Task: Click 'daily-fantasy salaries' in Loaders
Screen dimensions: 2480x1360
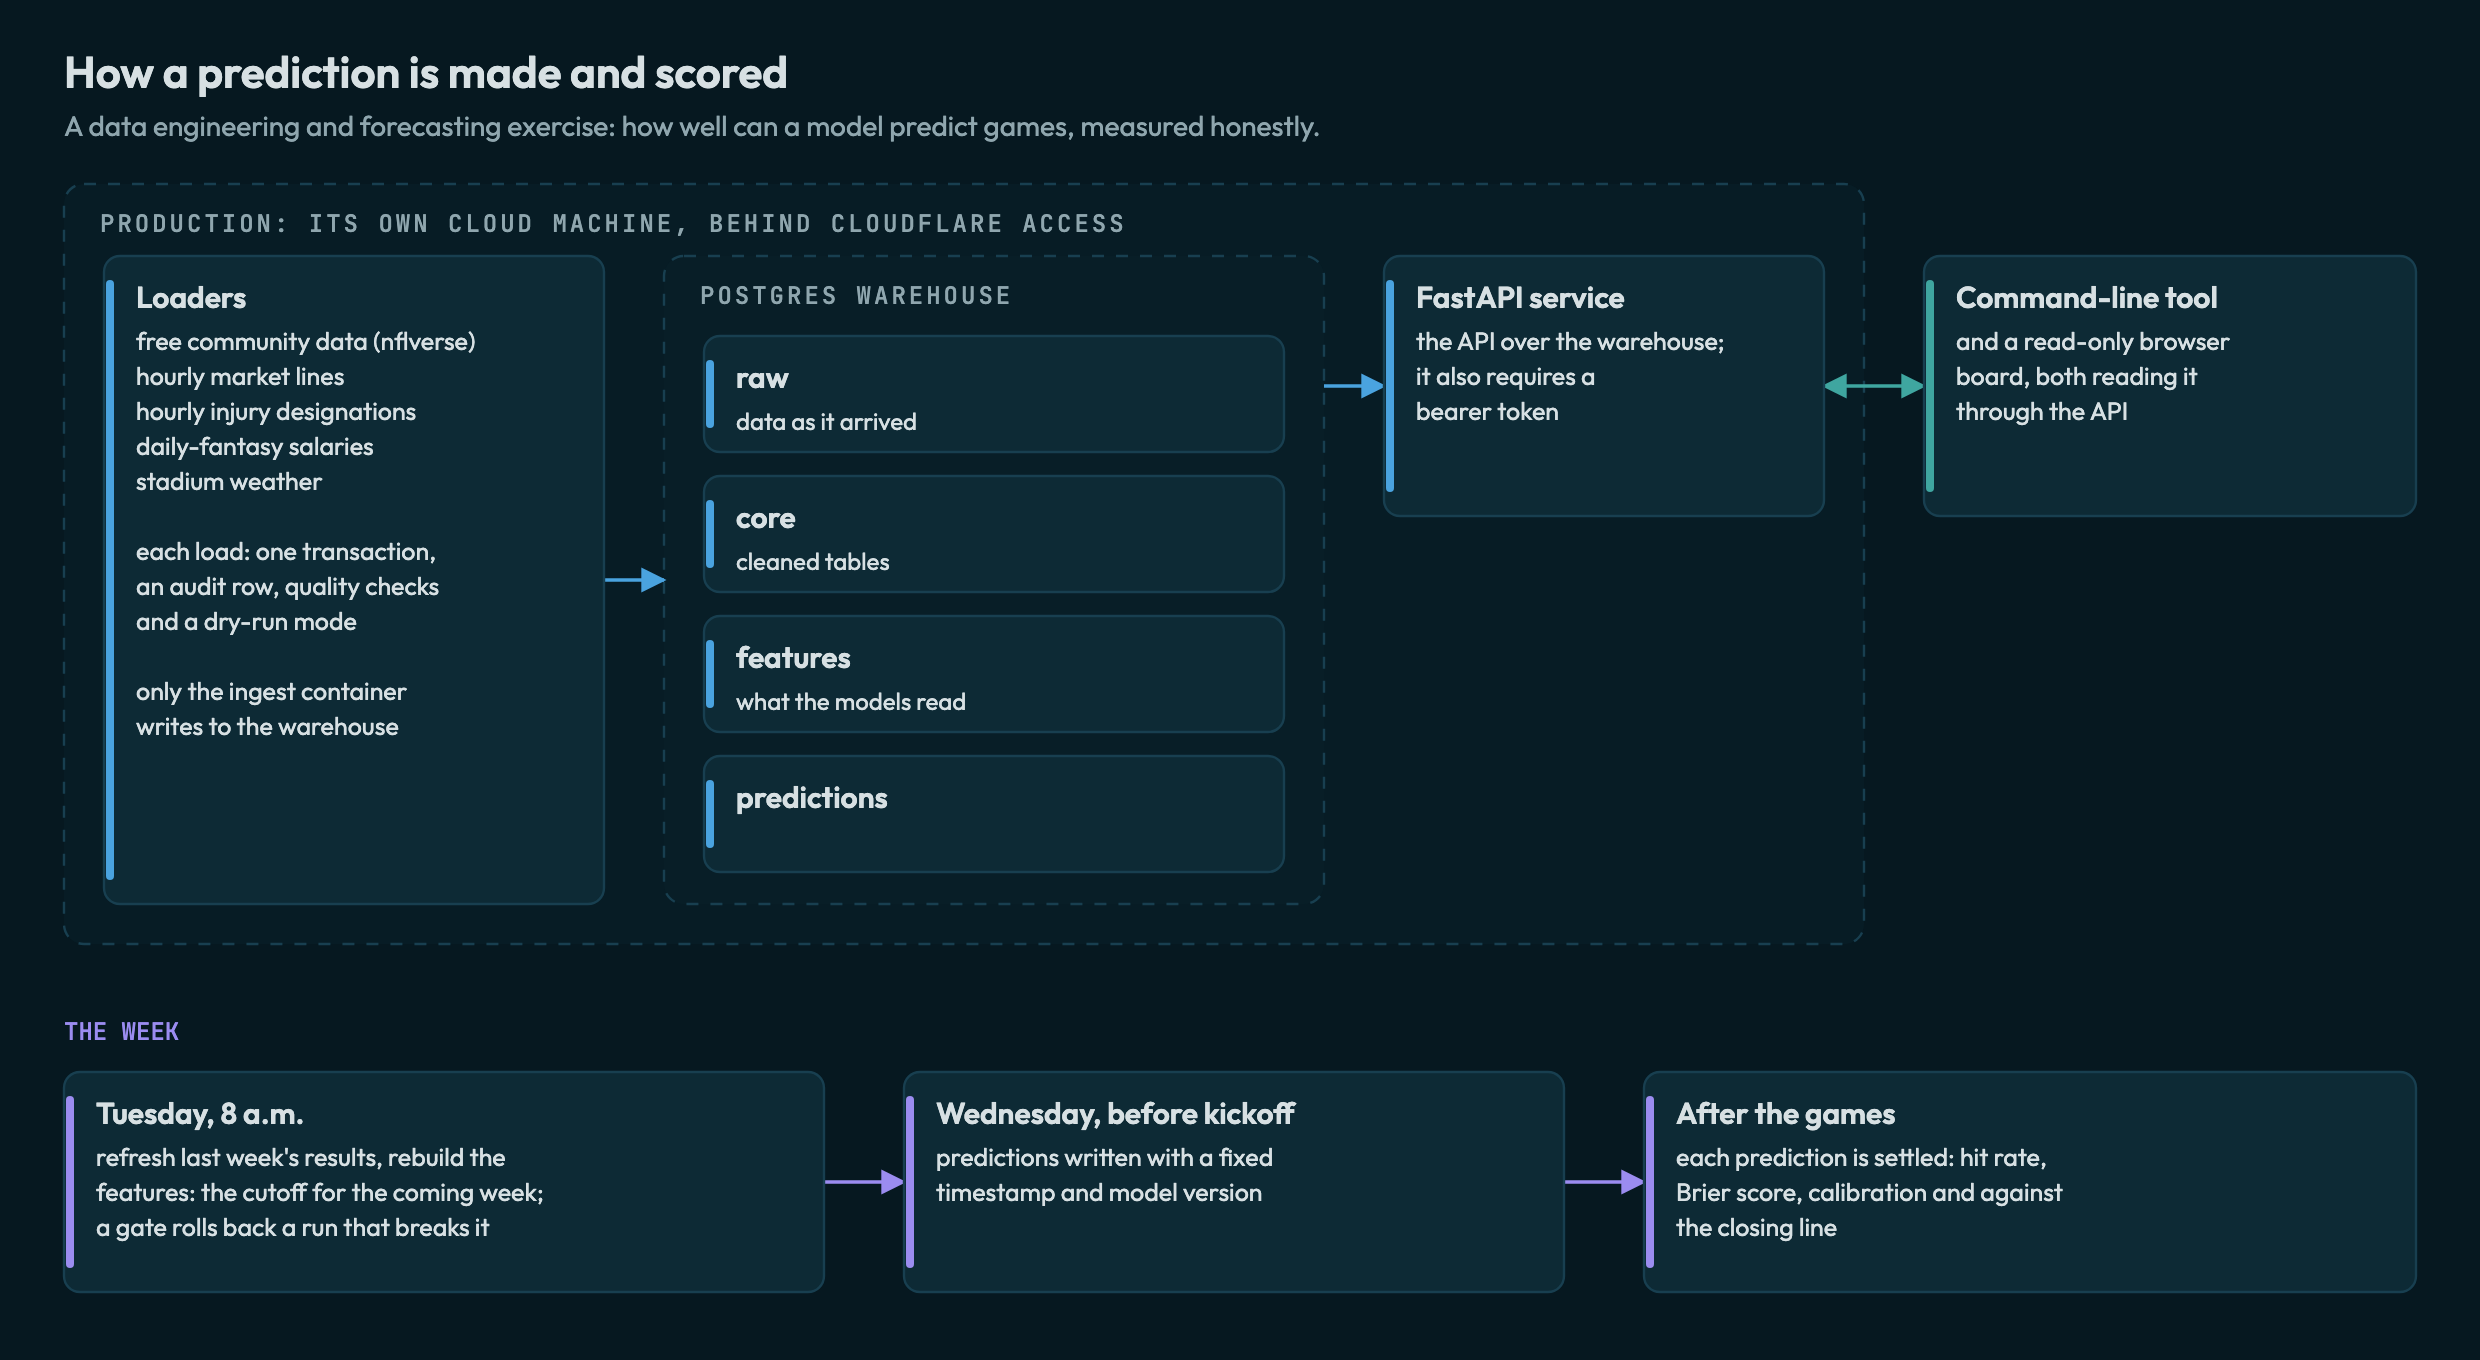Action: [255, 447]
